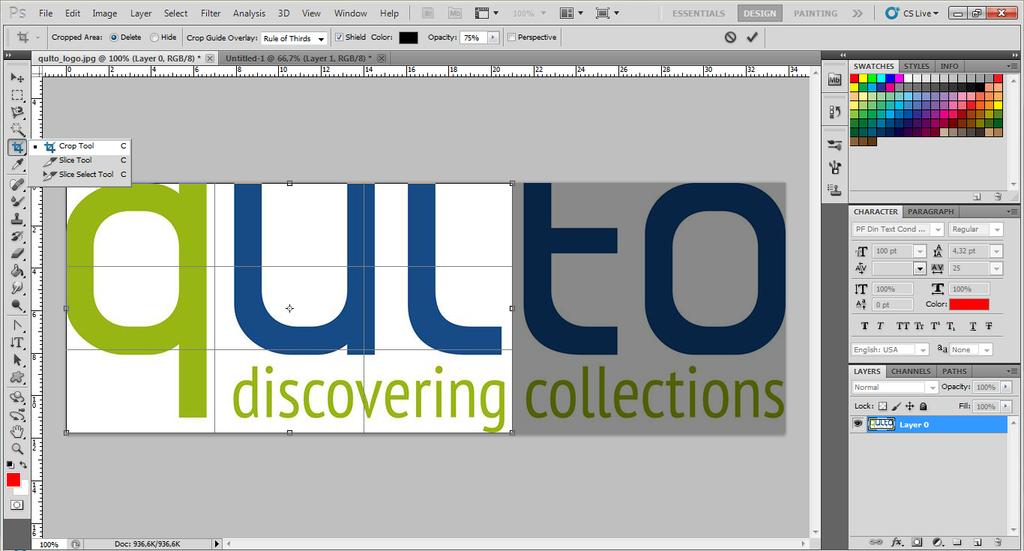Select the Eyedropper tool
This screenshot has height=551, width=1024.
click(x=17, y=164)
